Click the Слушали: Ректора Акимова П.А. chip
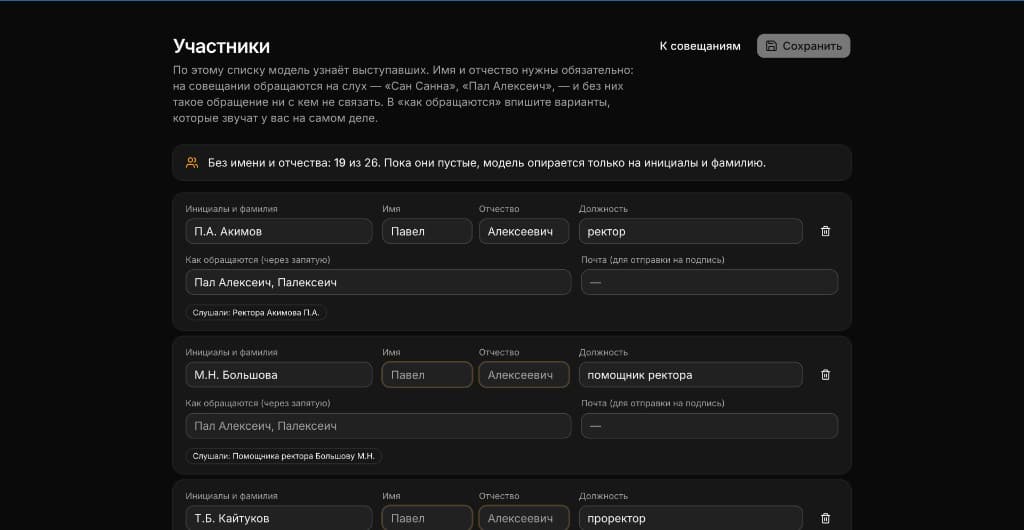 (x=256, y=313)
